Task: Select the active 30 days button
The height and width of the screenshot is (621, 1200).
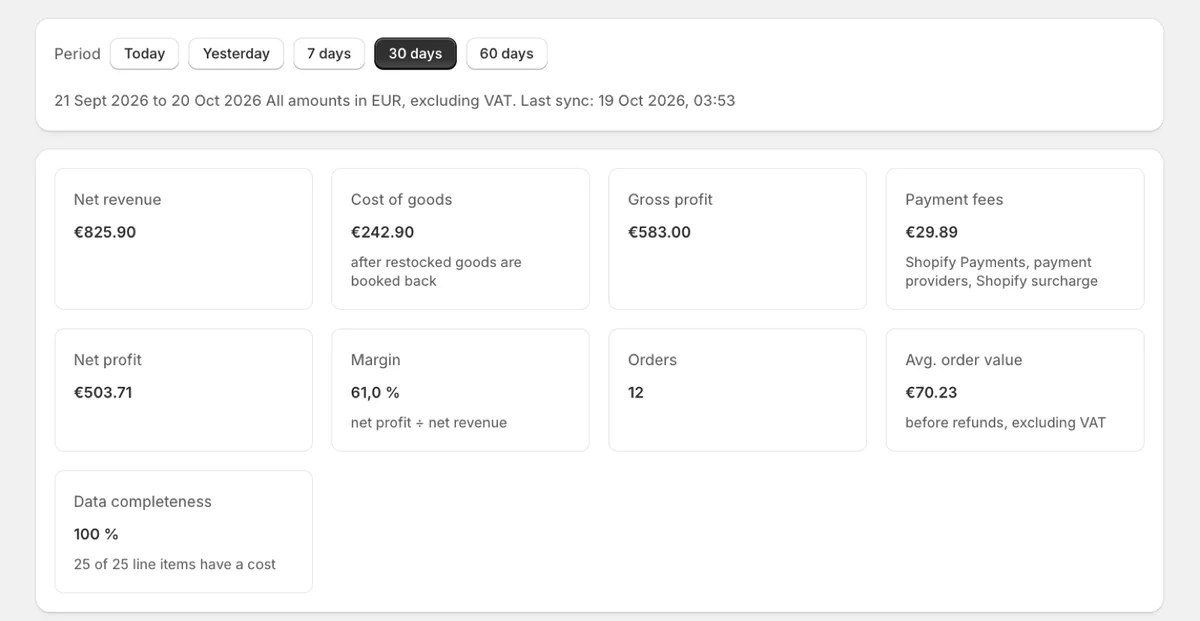Action: 415,54
